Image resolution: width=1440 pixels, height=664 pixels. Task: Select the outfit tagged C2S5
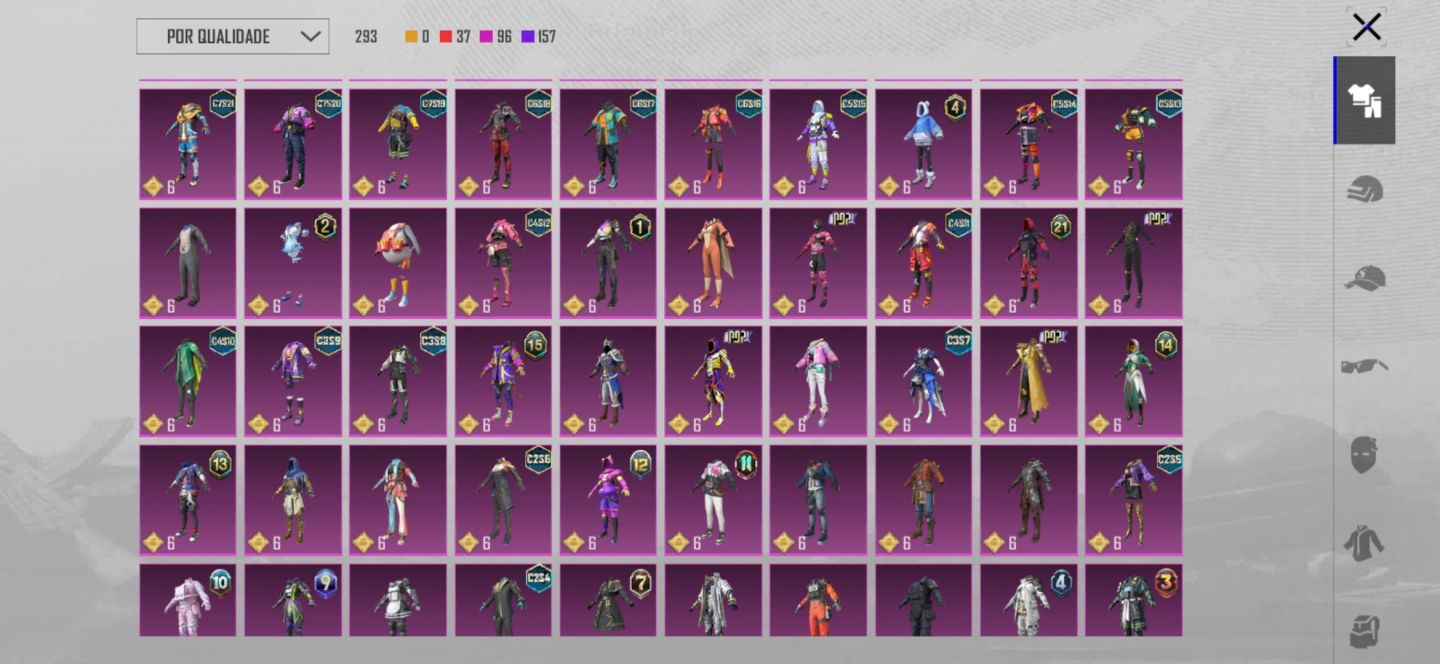(1134, 500)
